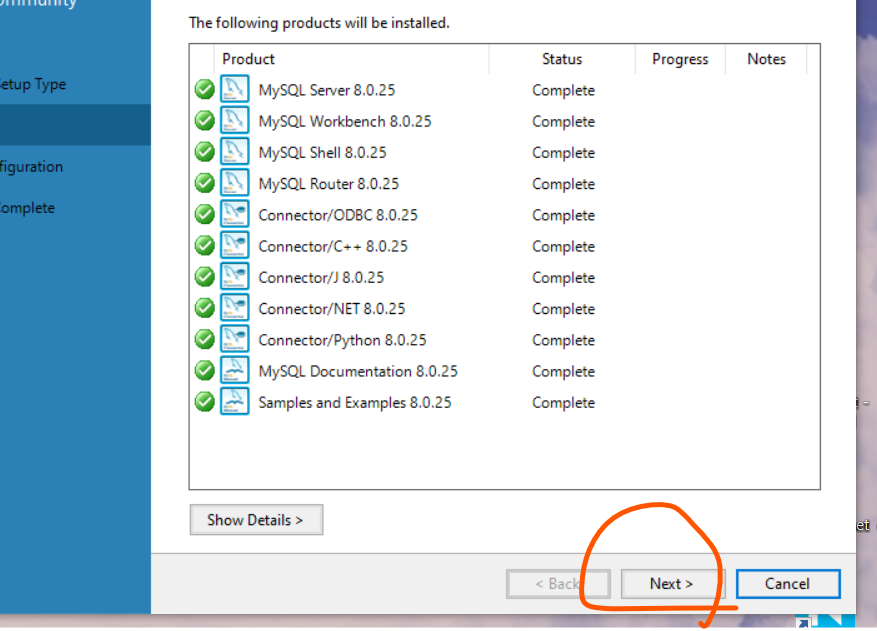Click the Connector/C++ 8.0.25 product icon
The width and height of the screenshot is (877, 631).
234,246
